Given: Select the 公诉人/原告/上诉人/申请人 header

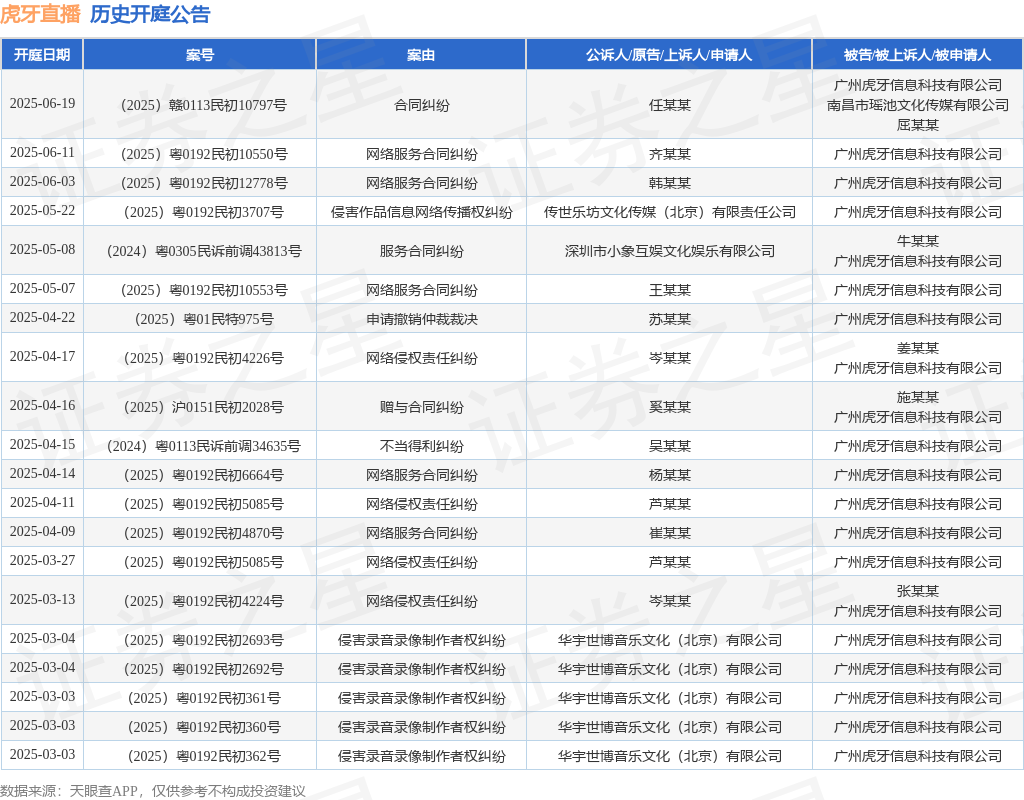Looking at the screenshot, I should 669,55.
